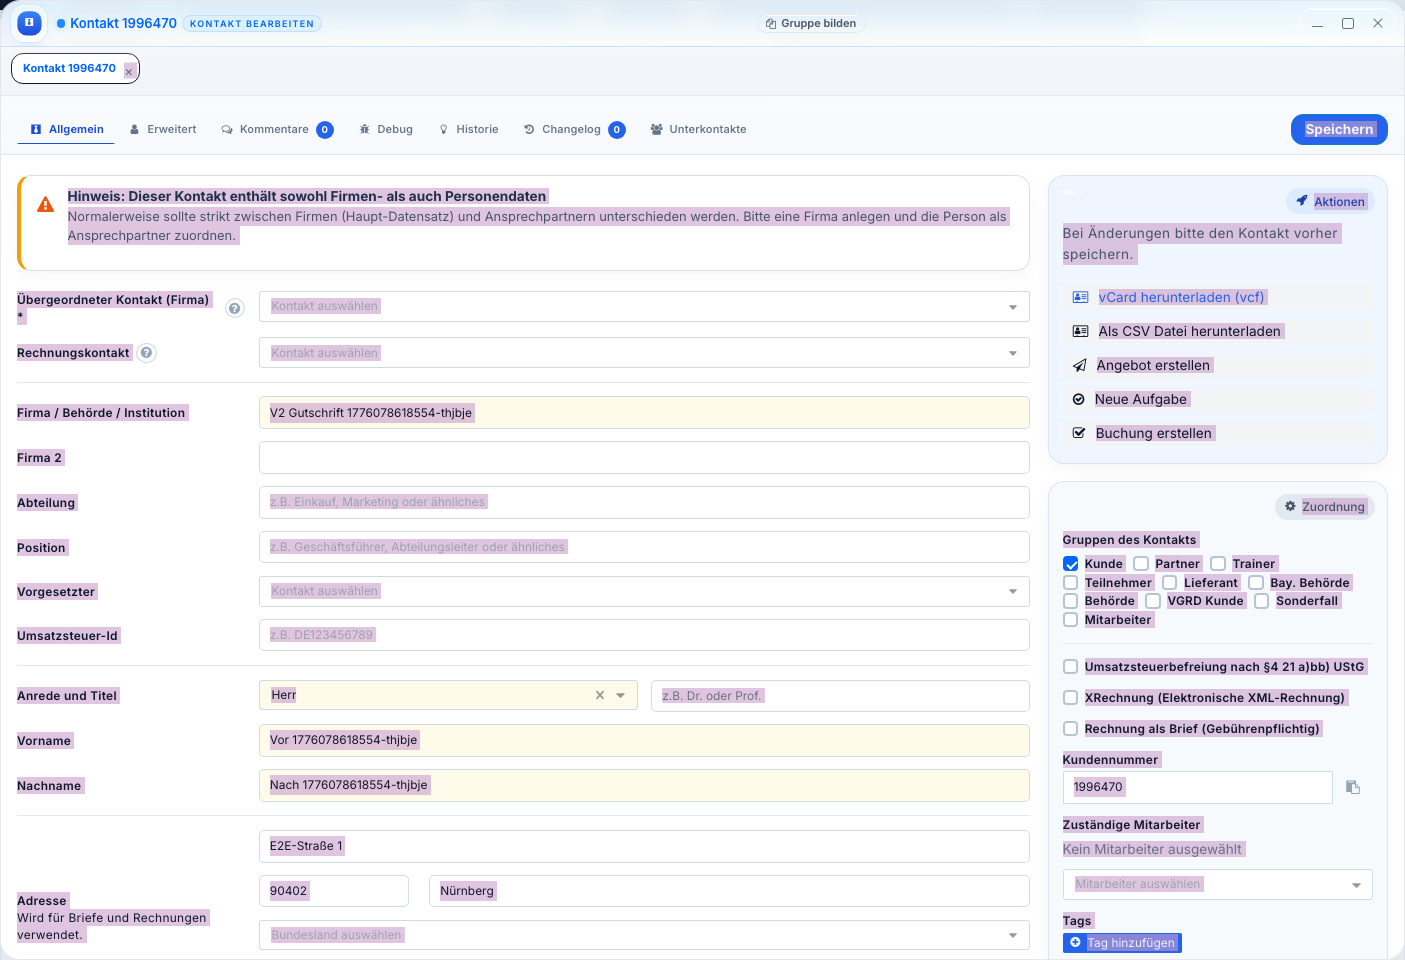Open the Vorgesetzter contact dropdown
Viewport: 1405px width, 960px height.
point(643,591)
